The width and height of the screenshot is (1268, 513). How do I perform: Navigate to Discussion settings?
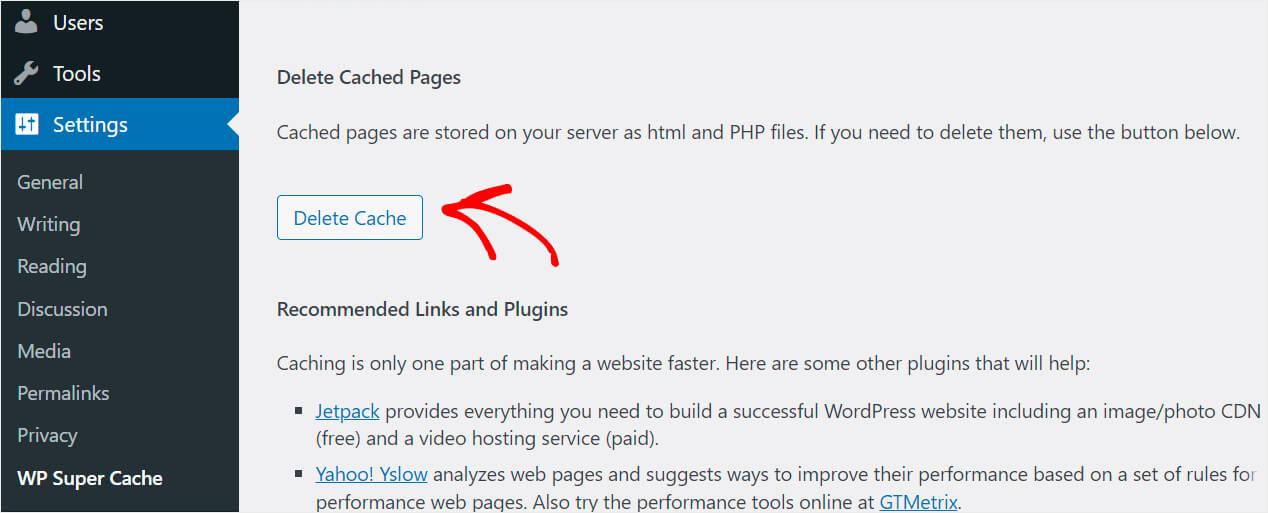point(62,309)
